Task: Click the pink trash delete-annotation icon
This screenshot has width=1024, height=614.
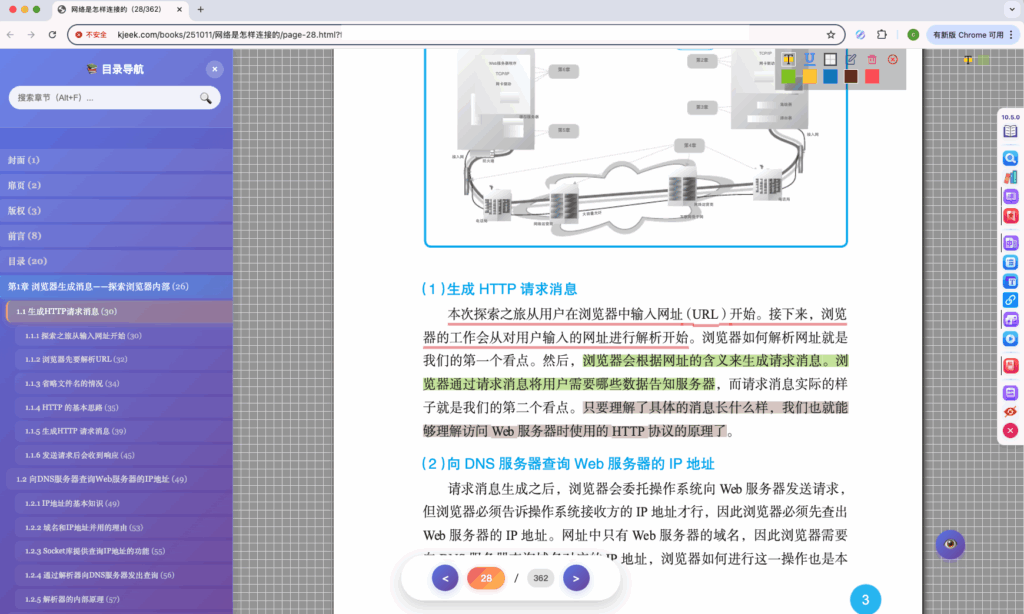Action: [x=872, y=60]
